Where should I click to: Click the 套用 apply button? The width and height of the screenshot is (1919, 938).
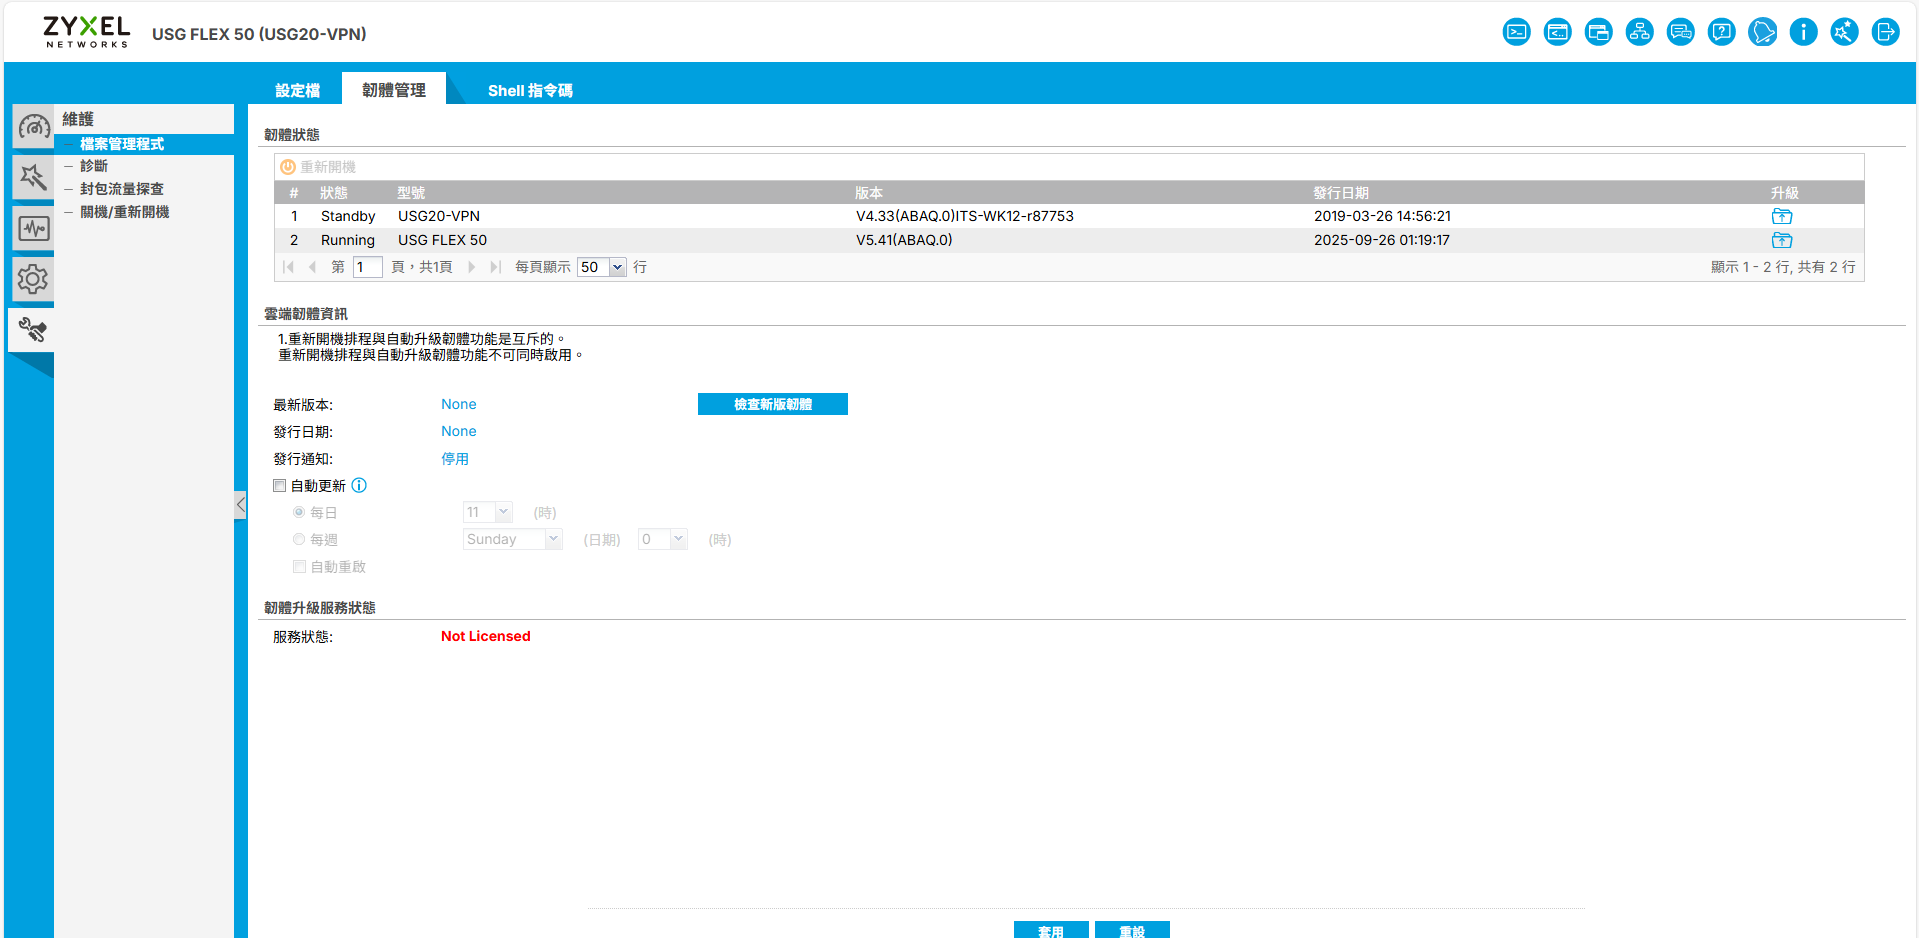click(x=1051, y=930)
